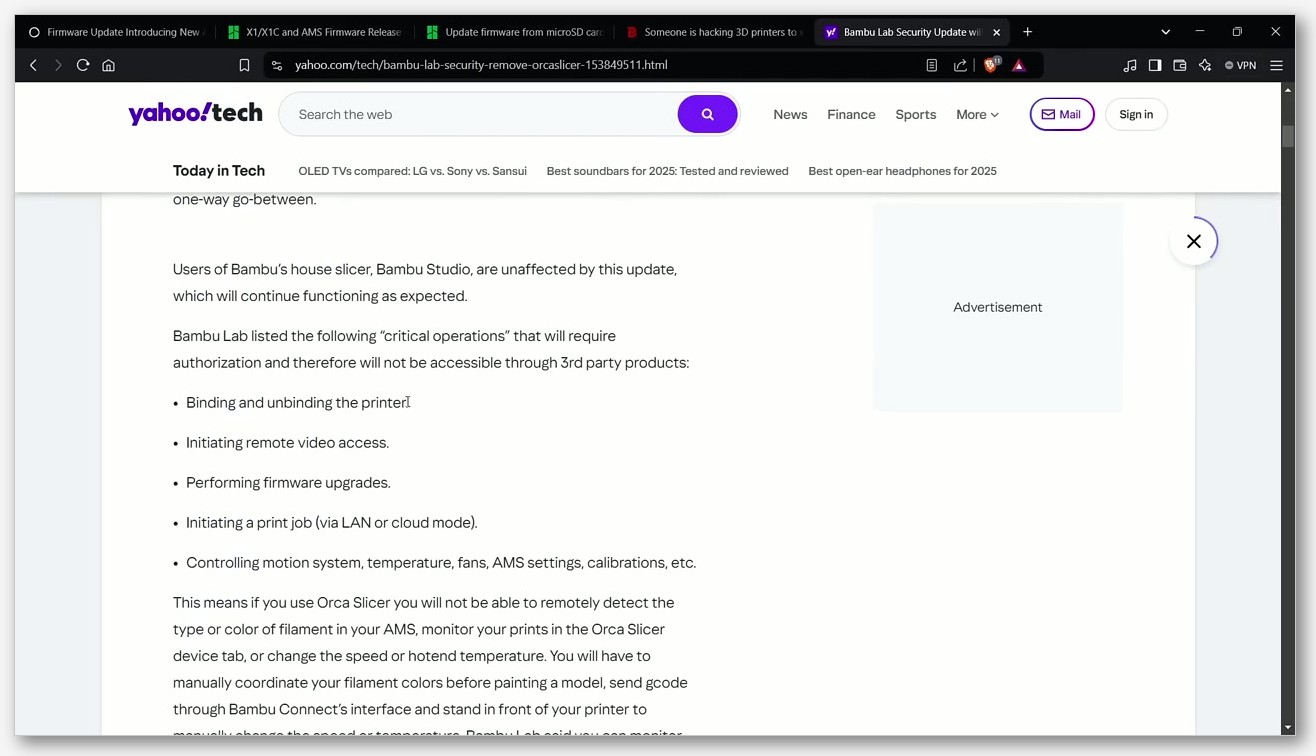Click the address bar URL
1316x756 pixels.
[481, 65]
